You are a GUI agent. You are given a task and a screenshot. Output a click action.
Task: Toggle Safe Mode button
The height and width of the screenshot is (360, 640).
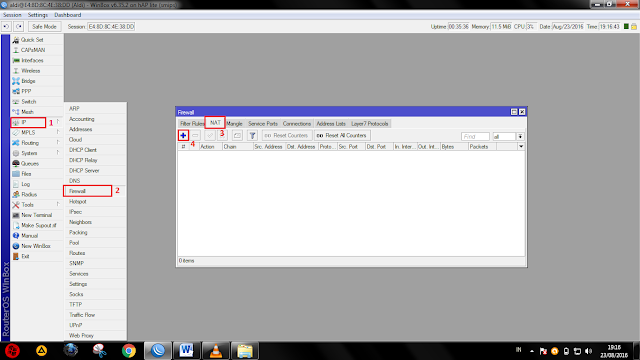coord(44,27)
